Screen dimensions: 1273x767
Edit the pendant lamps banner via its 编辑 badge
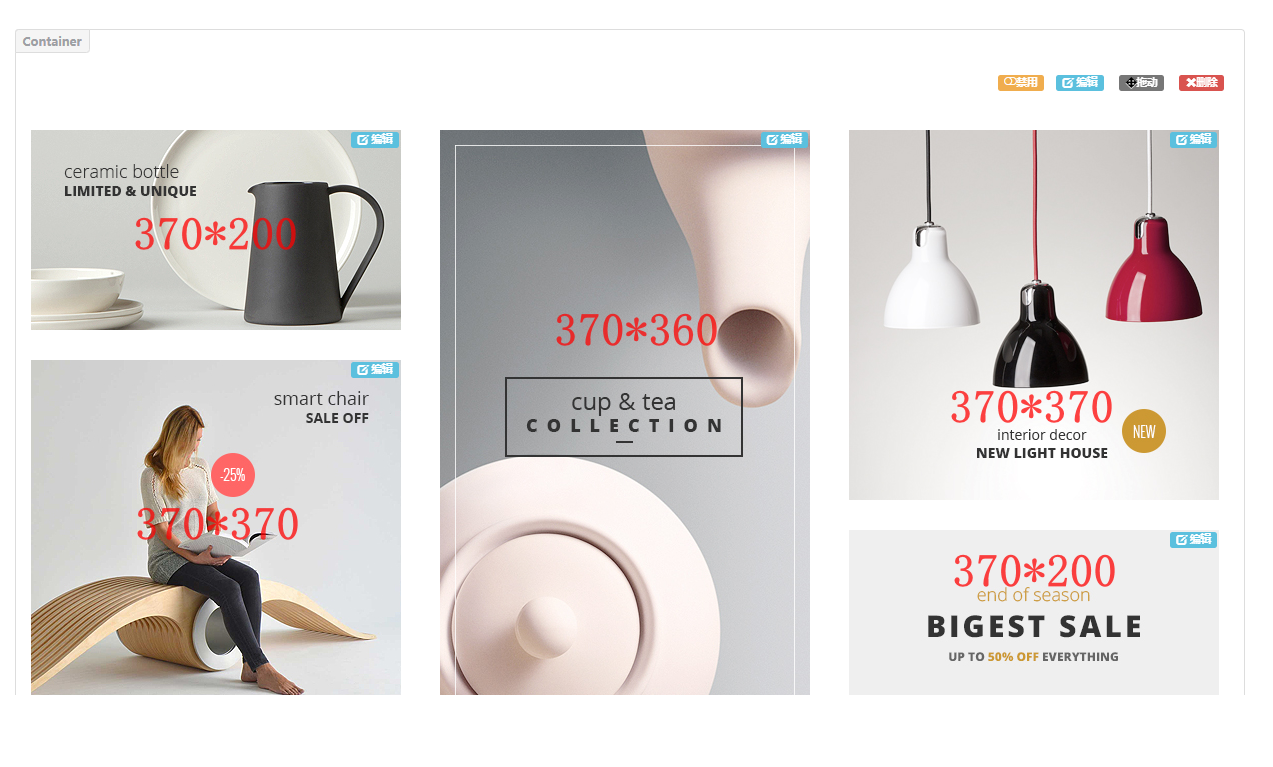coord(1193,140)
